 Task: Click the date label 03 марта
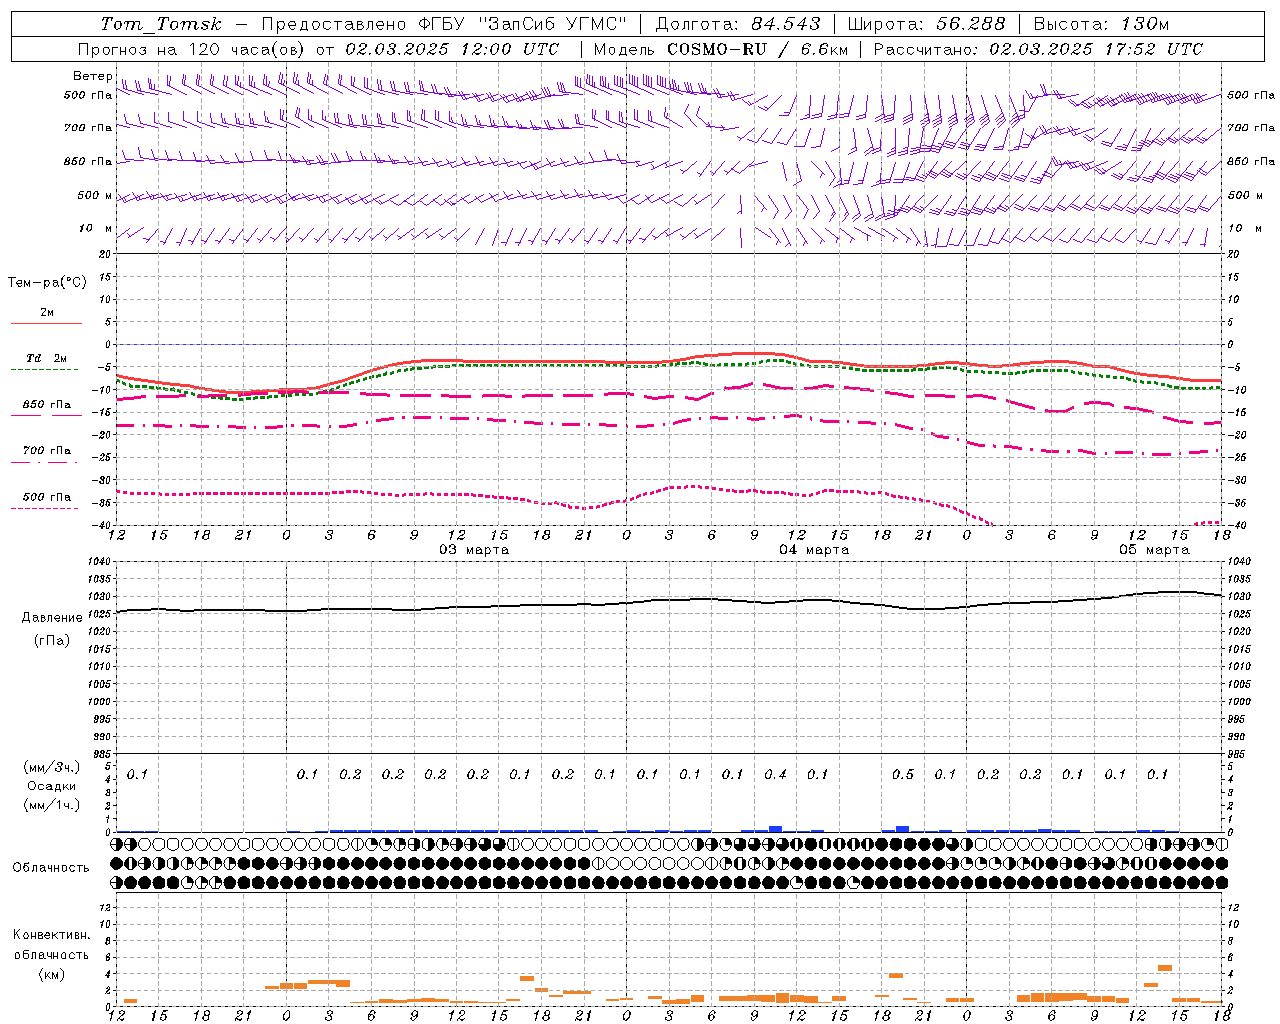click(x=474, y=550)
